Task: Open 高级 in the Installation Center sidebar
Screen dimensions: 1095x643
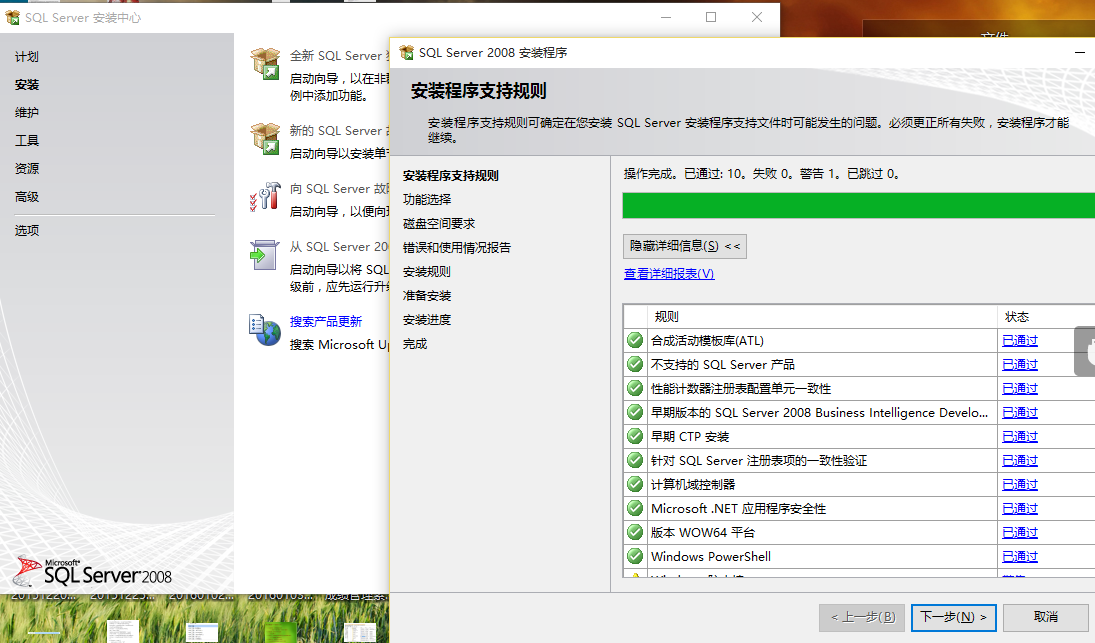Action: click(x=27, y=197)
